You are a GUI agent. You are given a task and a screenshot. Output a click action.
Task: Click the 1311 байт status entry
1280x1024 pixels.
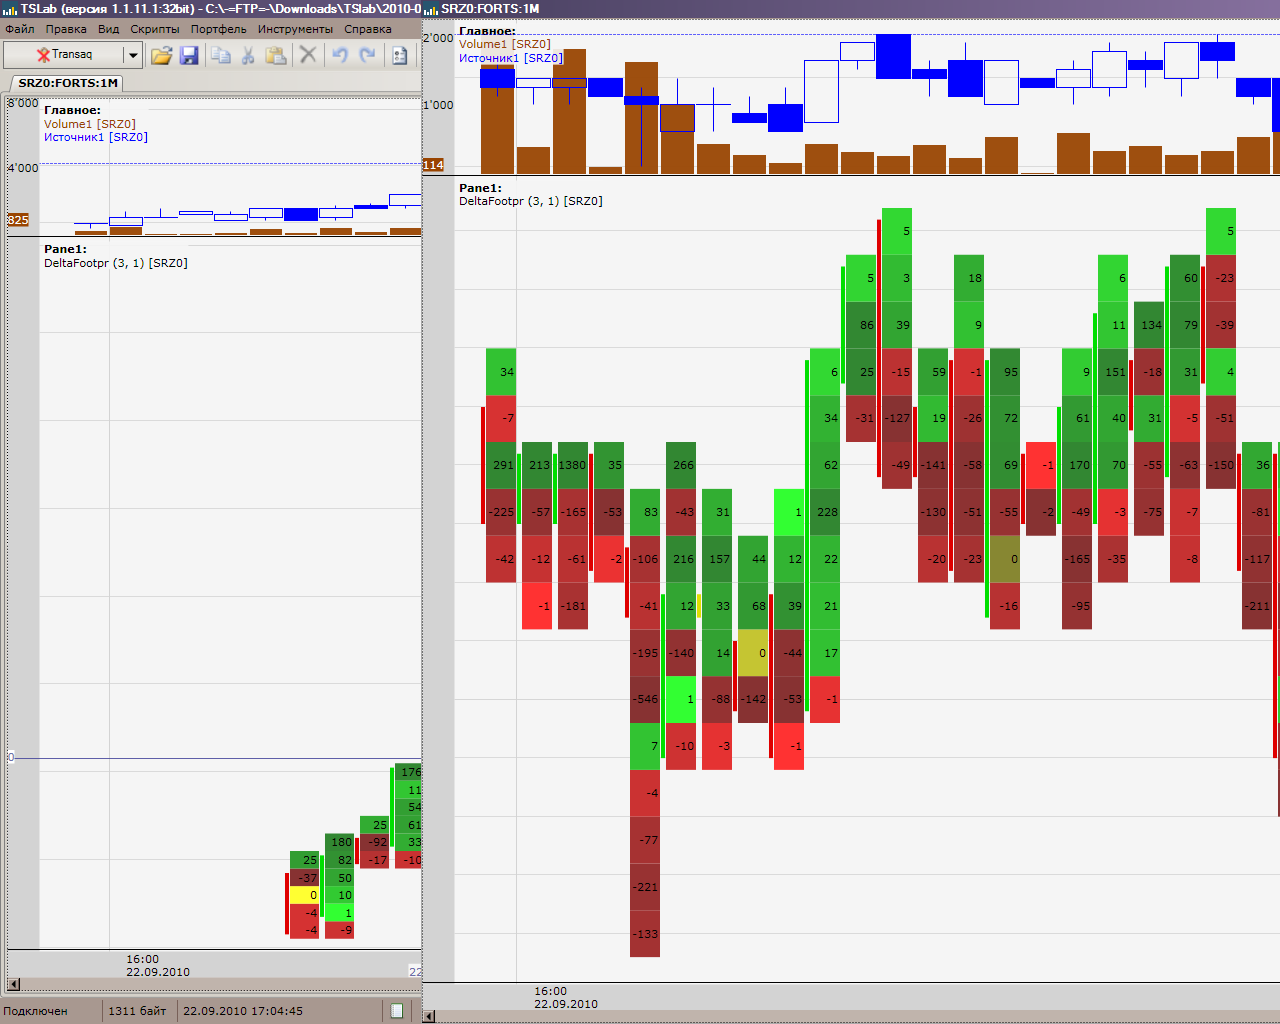(137, 1011)
